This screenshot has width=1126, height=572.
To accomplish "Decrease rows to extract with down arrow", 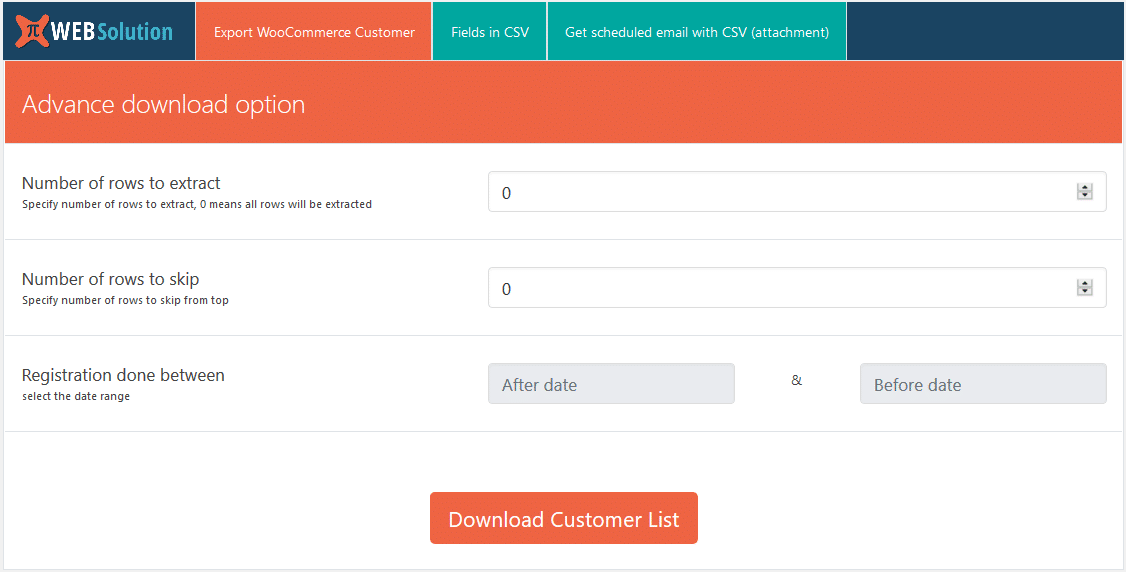I will point(1084,196).
